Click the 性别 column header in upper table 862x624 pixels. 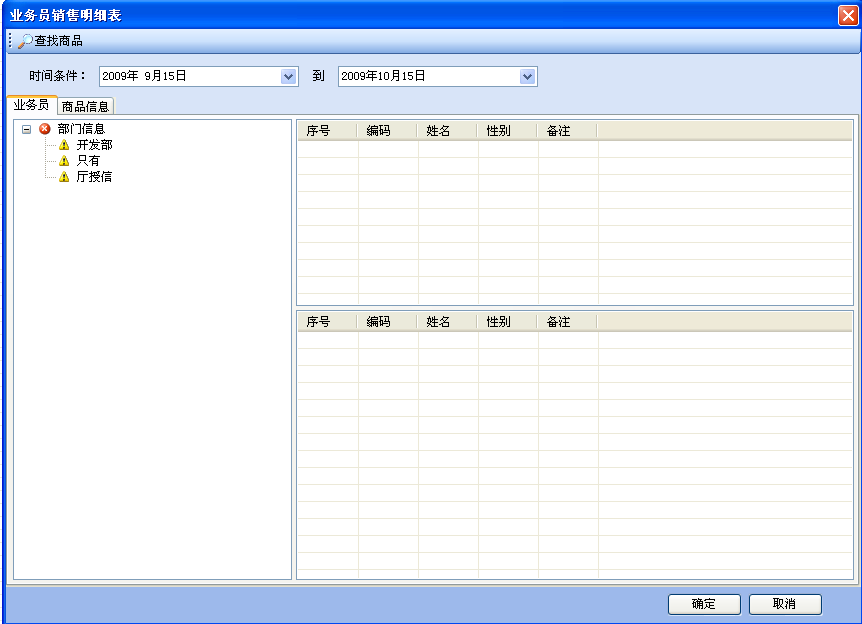coord(507,131)
